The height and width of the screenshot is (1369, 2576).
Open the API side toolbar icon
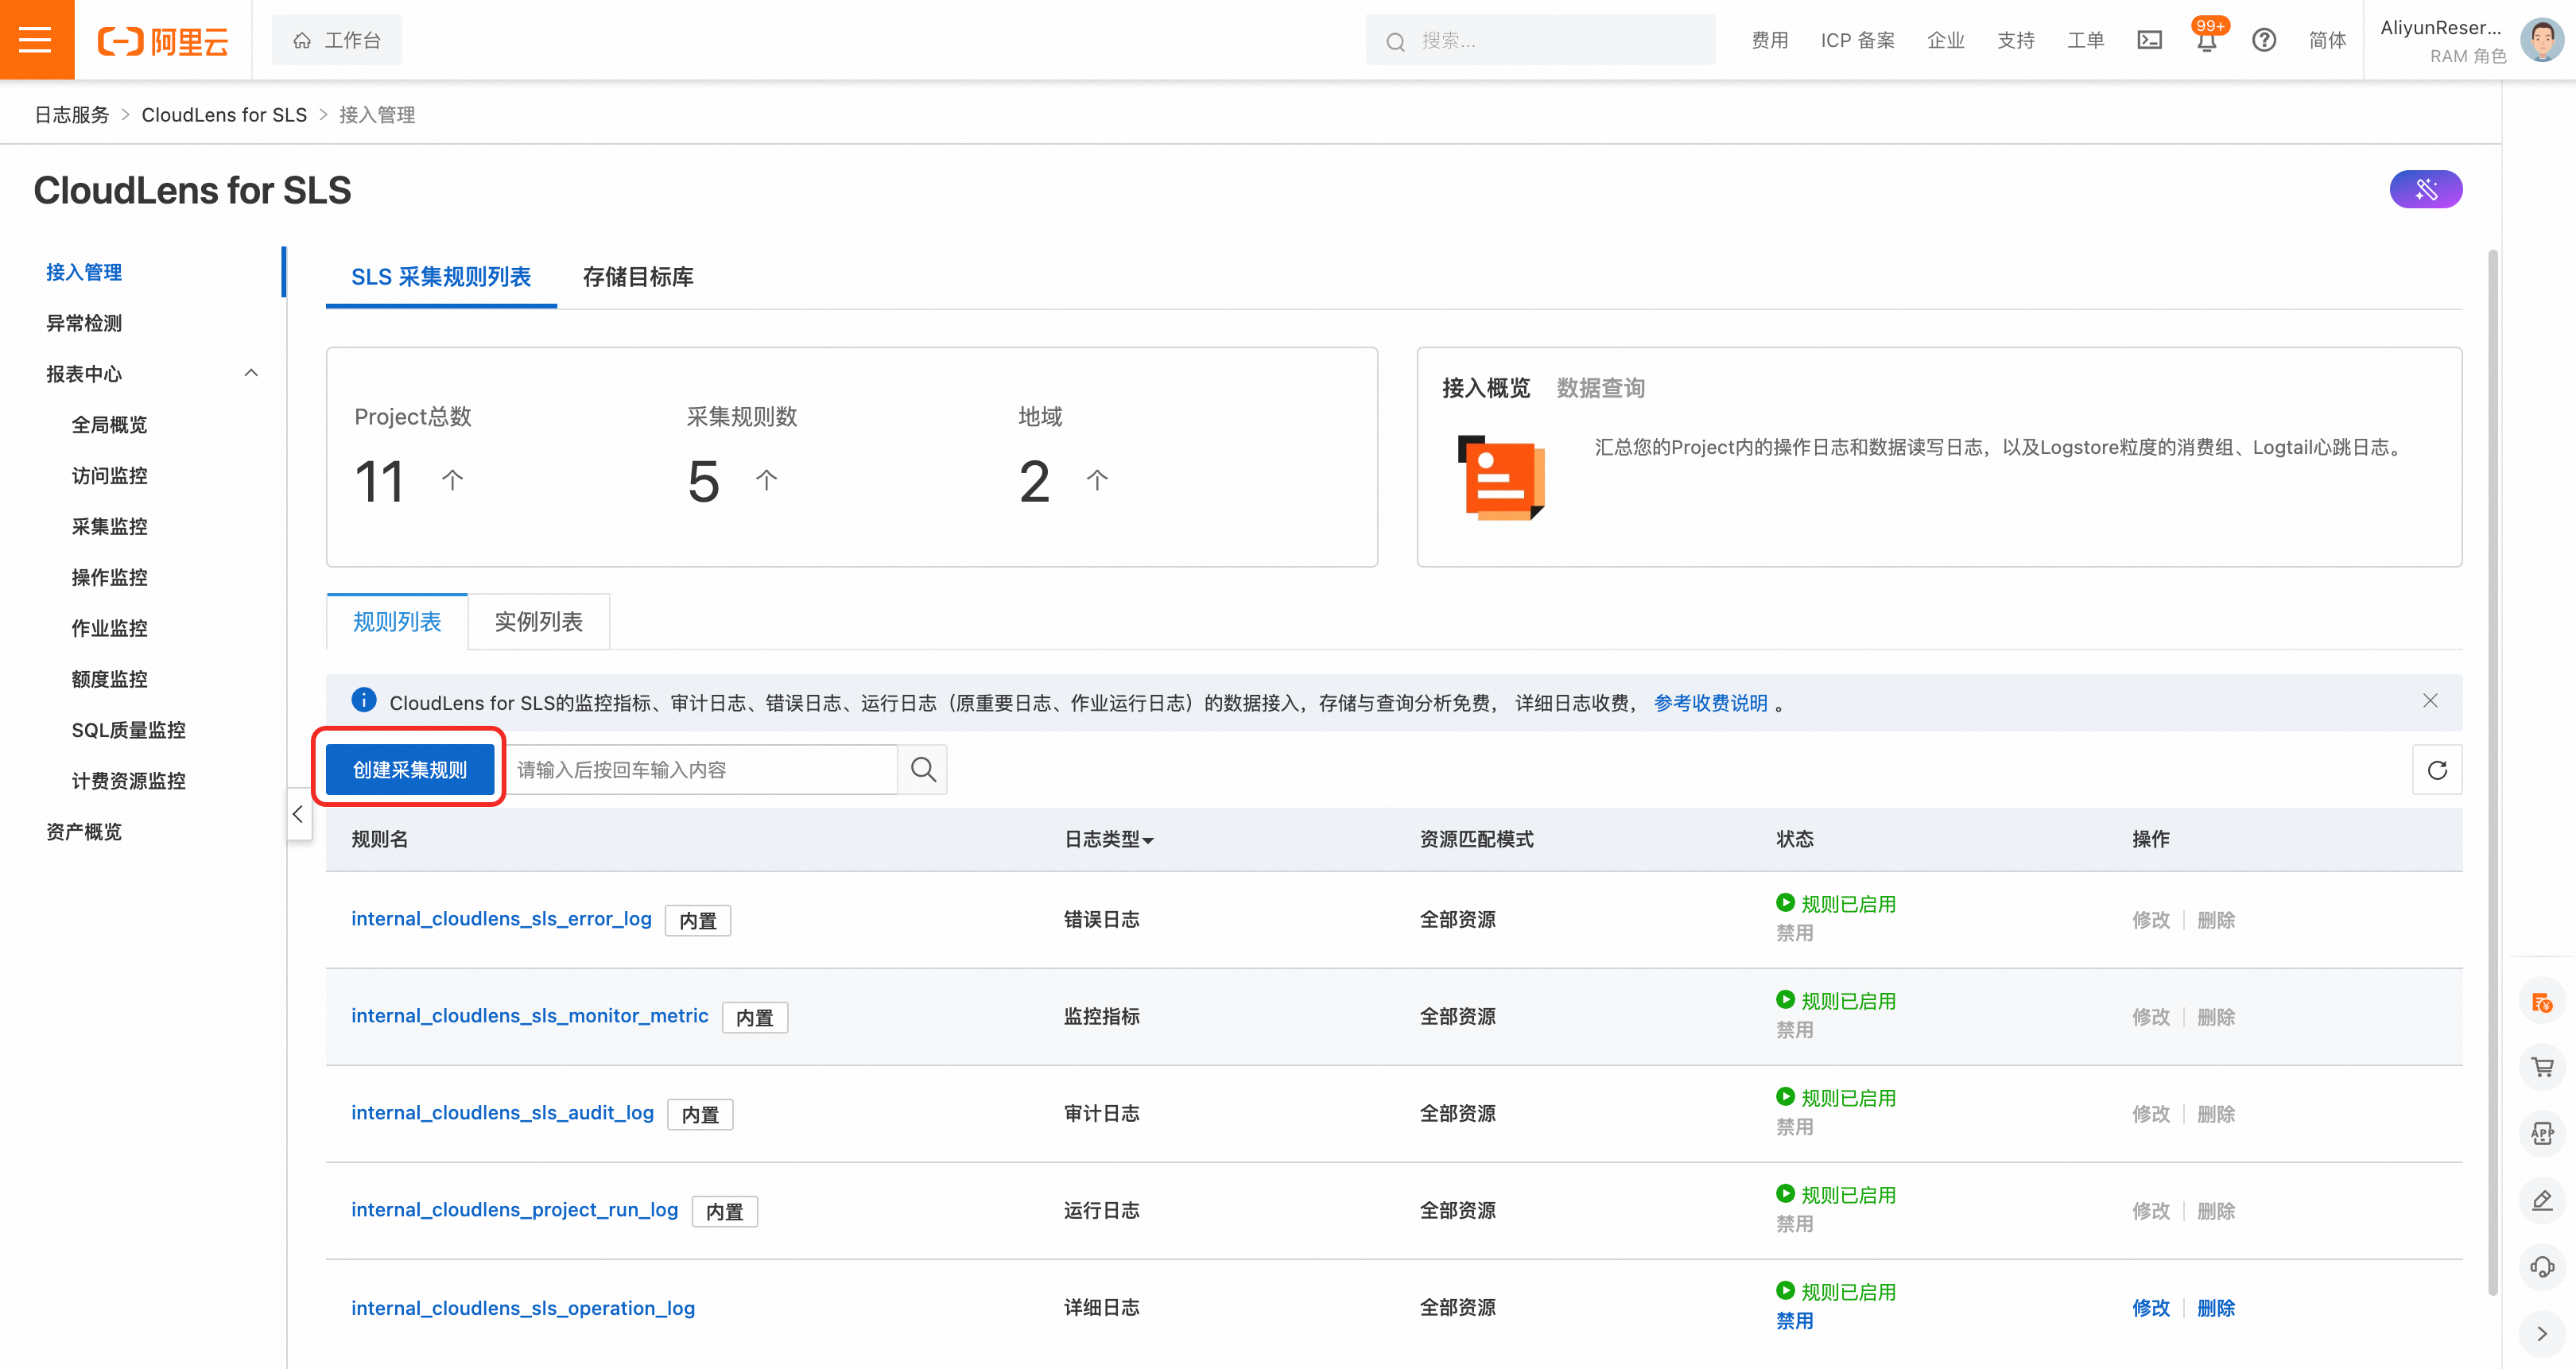(x=2542, y=1133)
